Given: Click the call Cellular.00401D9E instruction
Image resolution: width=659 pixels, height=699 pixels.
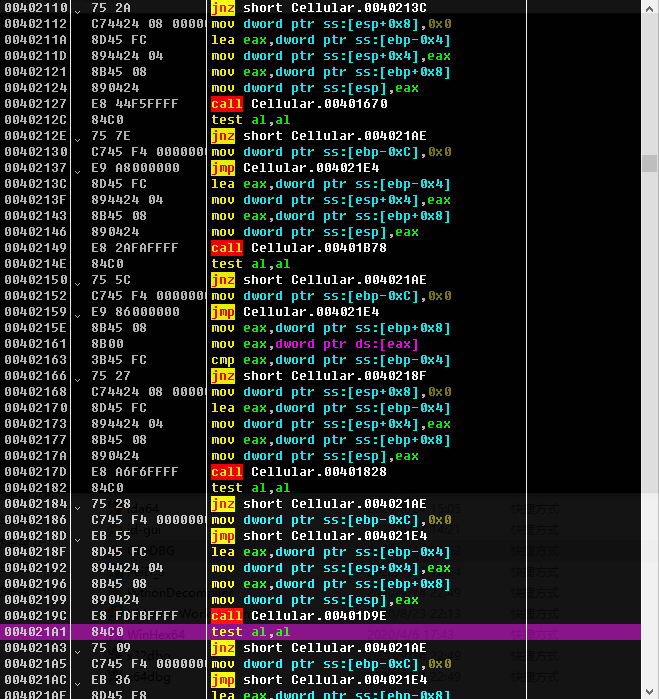Looking at the screenshot, I should click(x=299, y=616).
